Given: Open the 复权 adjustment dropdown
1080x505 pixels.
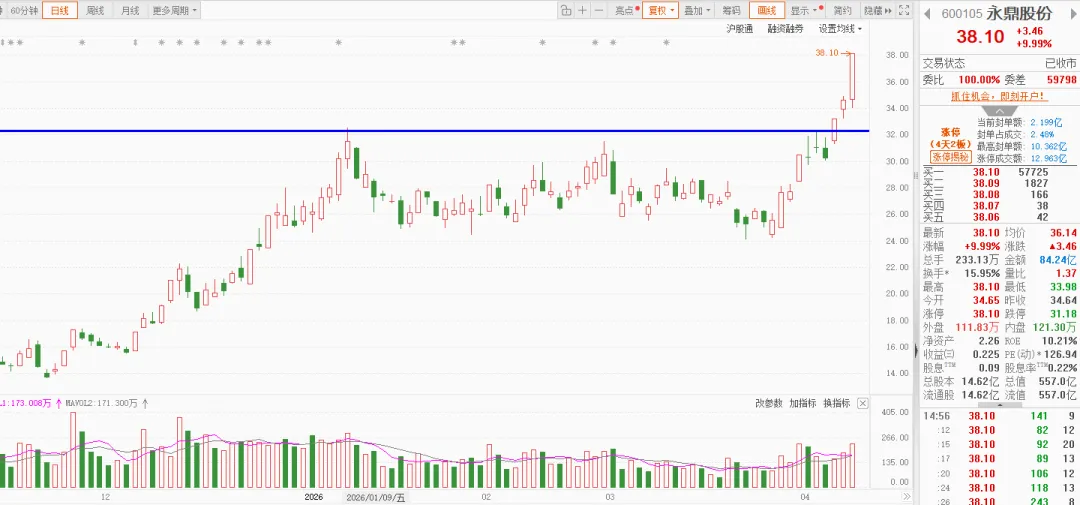Looking at the screenshot, I should tap(661, 10).
